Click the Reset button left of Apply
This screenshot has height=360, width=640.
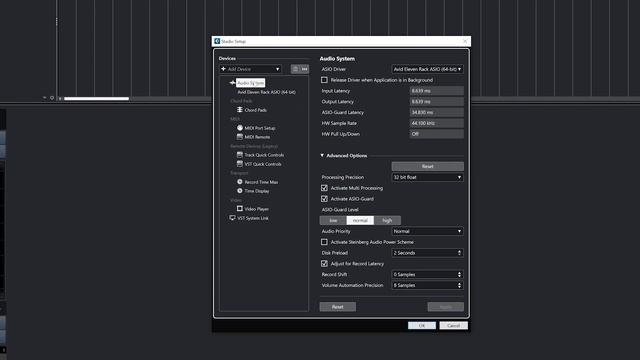(x=338, y=307)
